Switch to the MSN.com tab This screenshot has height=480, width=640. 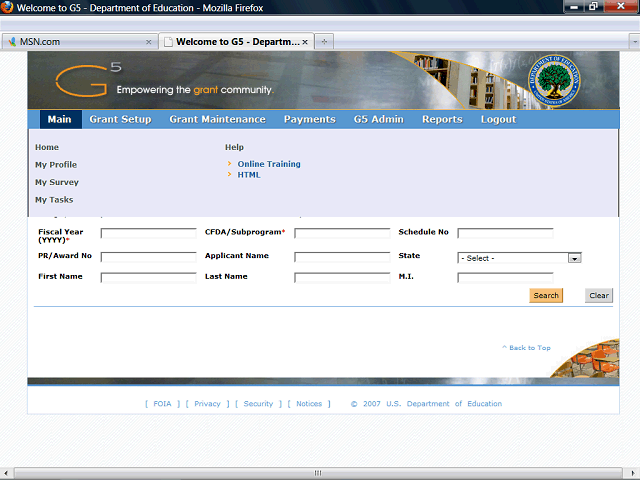tap(79, 42)
